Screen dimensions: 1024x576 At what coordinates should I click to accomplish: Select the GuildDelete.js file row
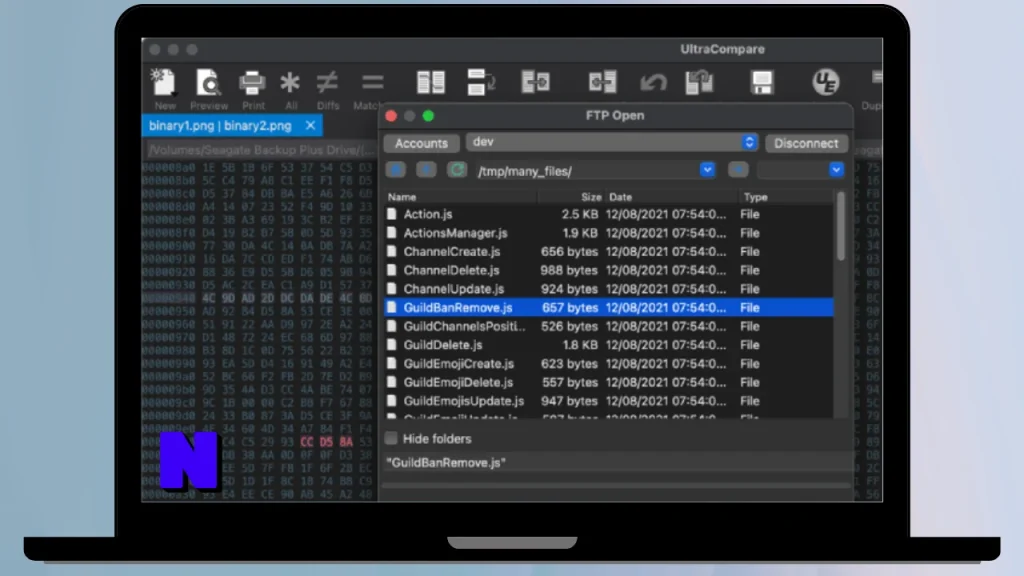point(609,345)
